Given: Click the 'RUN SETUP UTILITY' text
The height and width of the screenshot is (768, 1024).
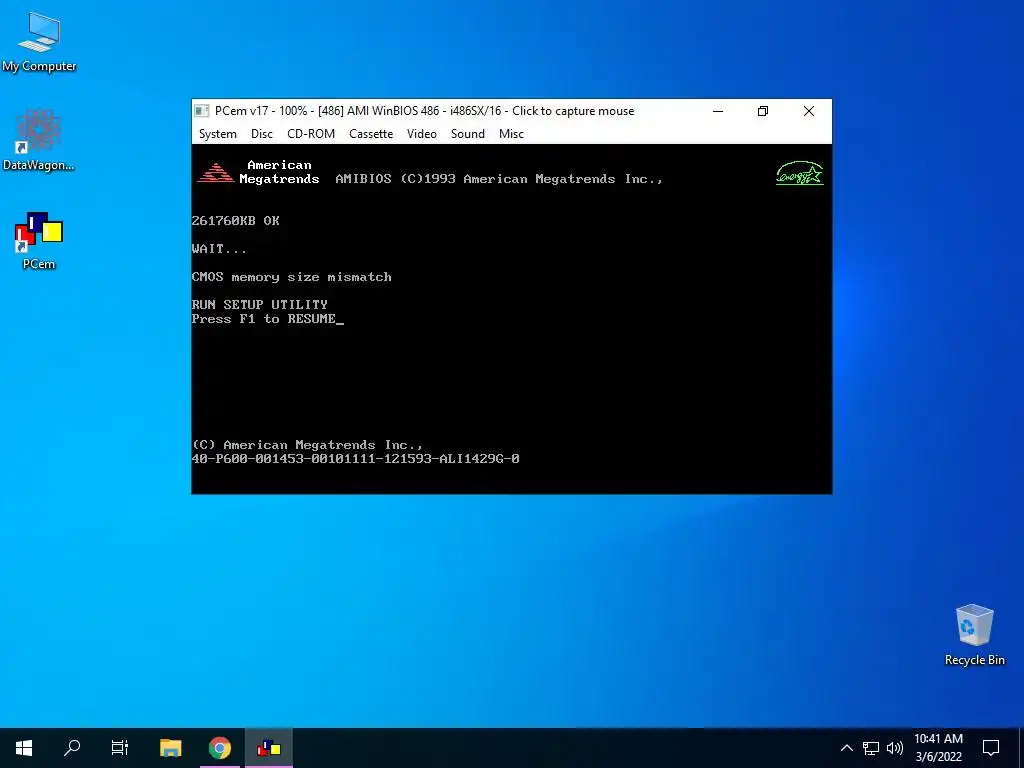Looking at the screenshot, I should (259, 304).
